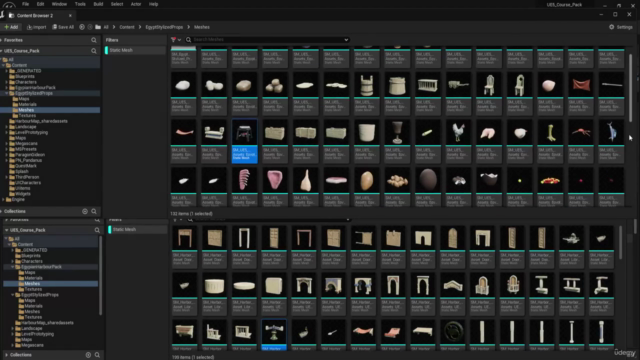Select HarbourMap_sharedassets in the lower tree

[x=47, y=323]
